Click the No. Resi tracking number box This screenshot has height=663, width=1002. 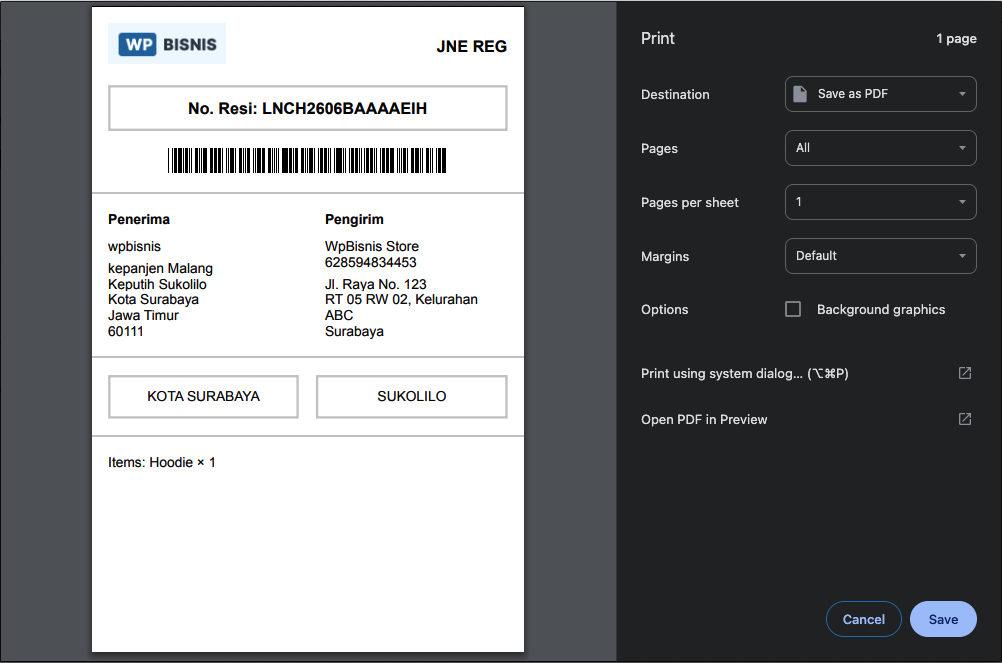pos(307,108)
